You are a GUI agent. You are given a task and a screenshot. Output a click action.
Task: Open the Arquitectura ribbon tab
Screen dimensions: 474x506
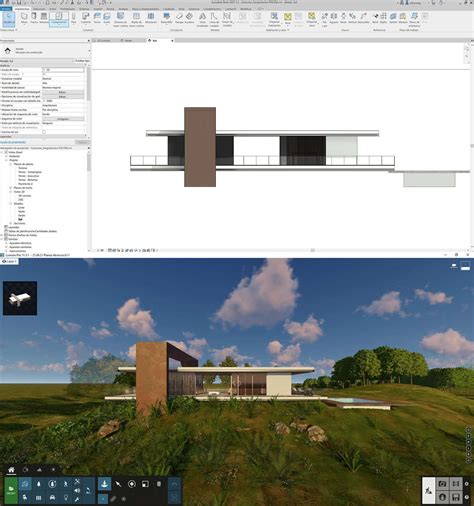22,9
